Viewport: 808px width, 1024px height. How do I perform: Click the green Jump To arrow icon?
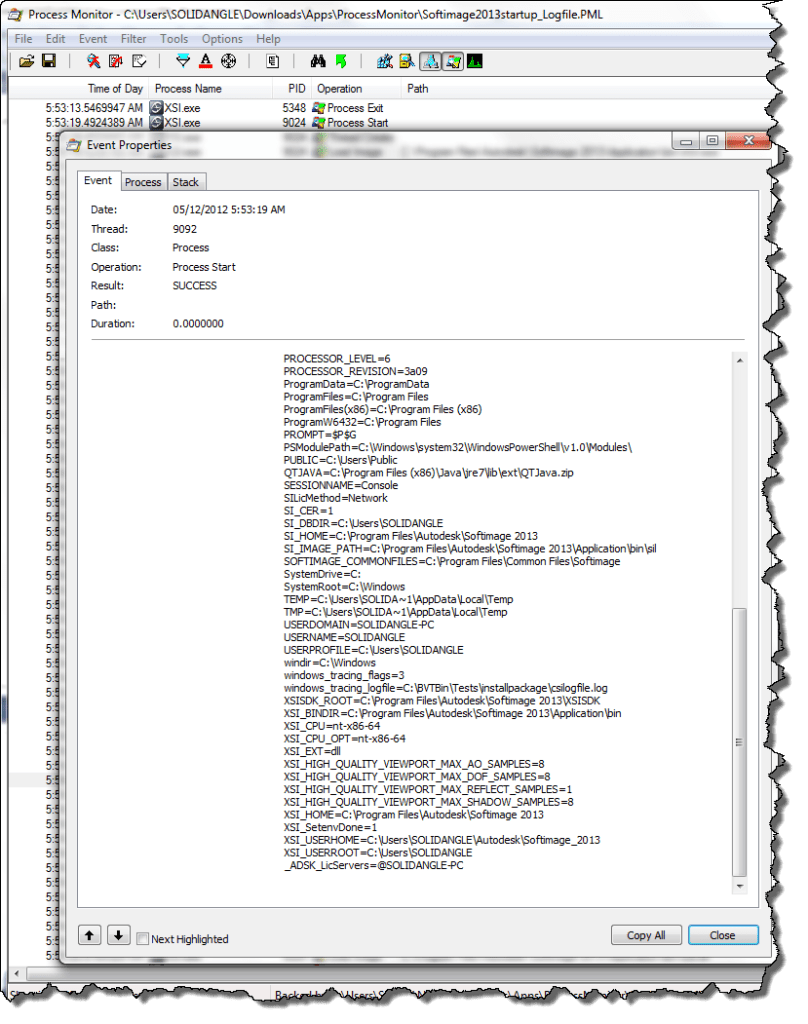click(341, 62)
